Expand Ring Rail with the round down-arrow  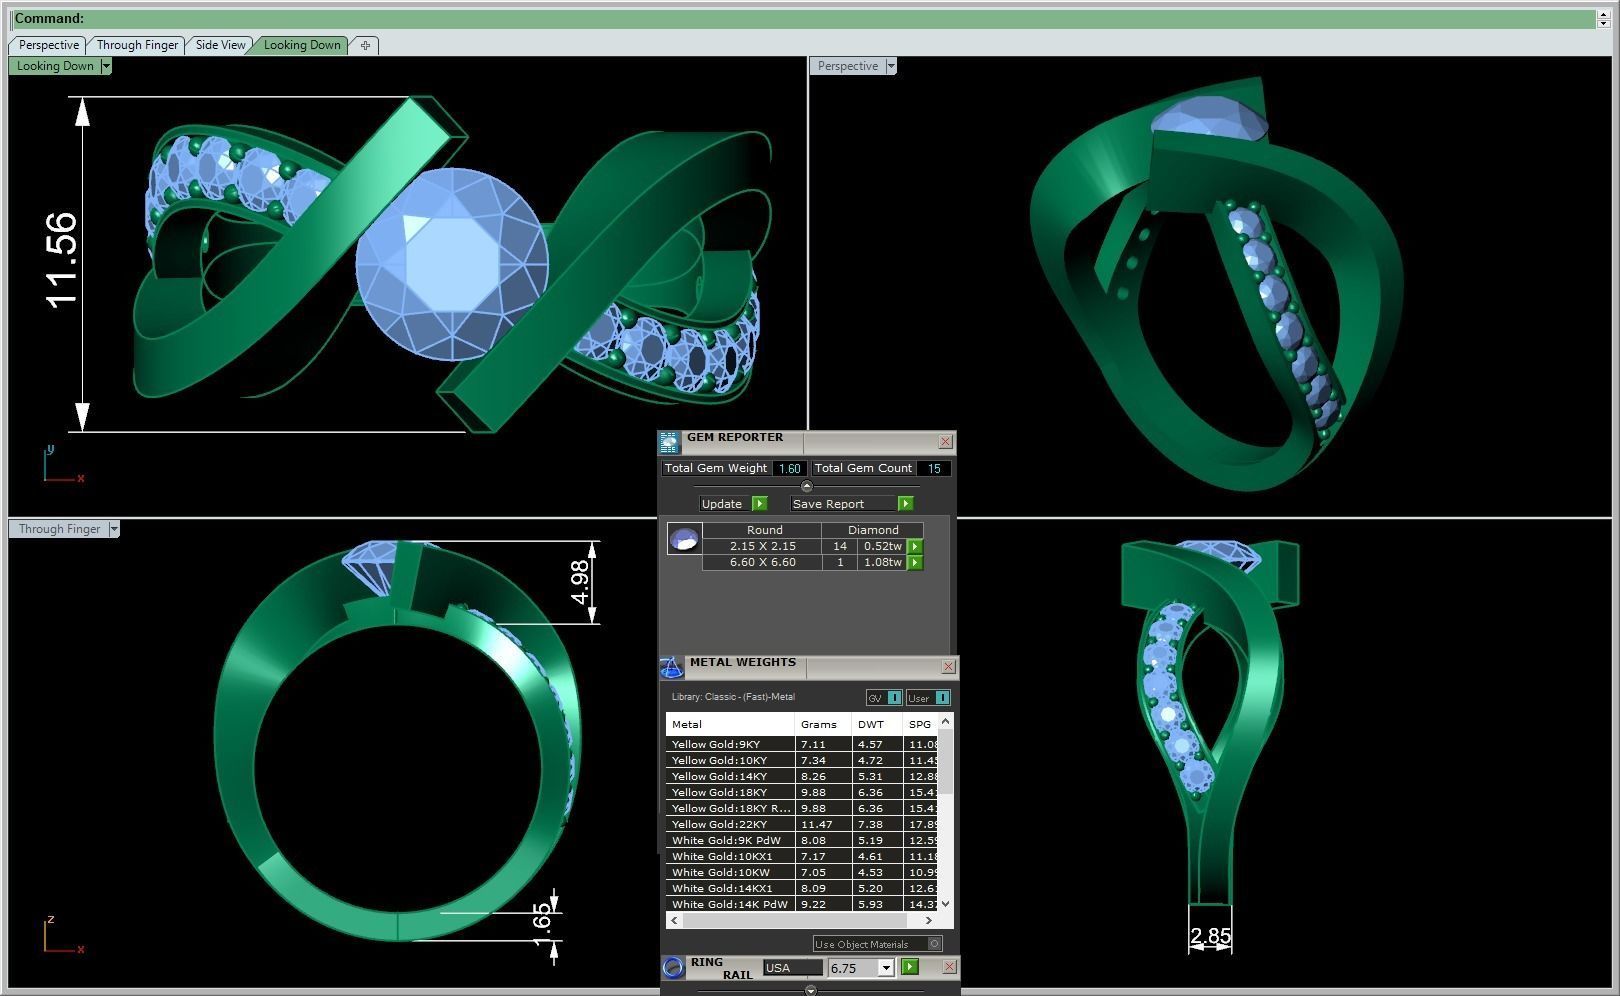[x=810, y=990]
